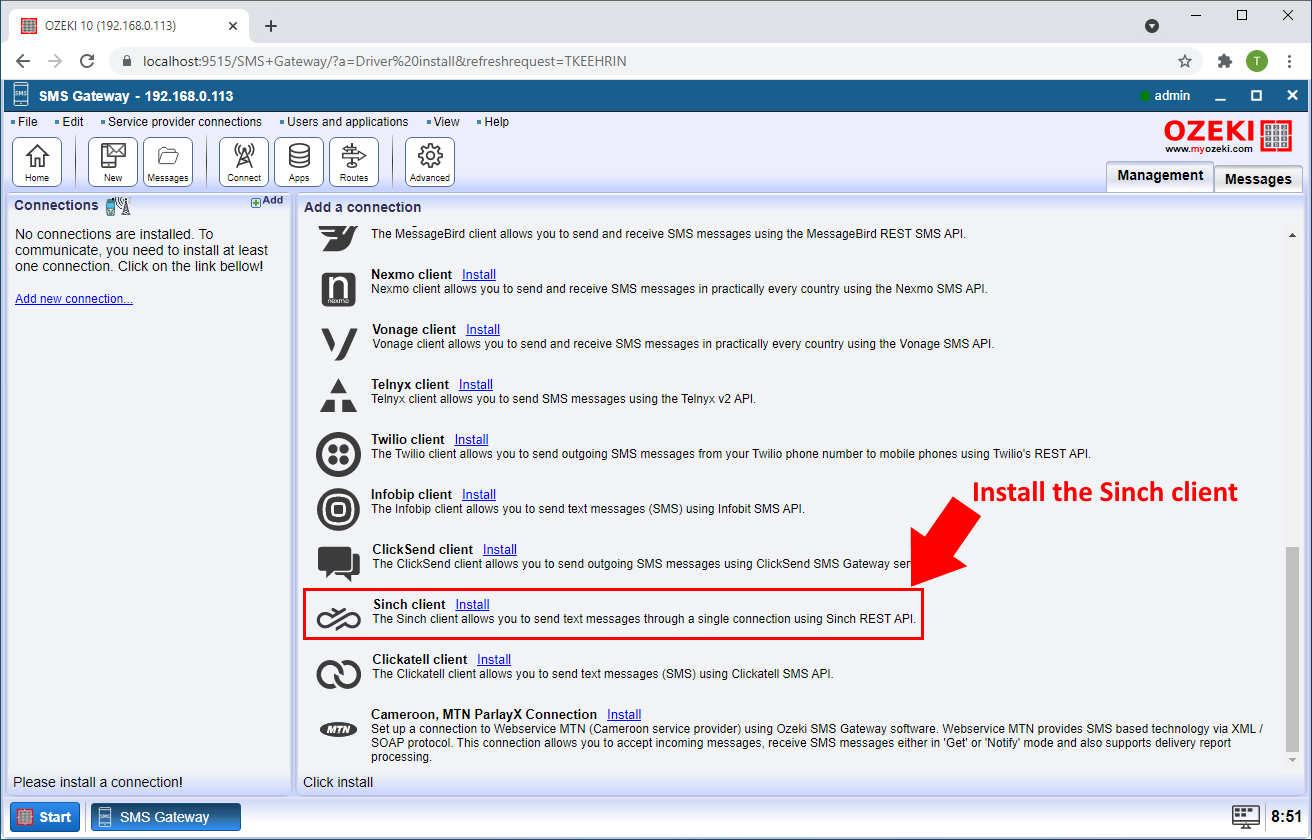
Task: Click Install link for Infobip client
Action: click(479, 494)
